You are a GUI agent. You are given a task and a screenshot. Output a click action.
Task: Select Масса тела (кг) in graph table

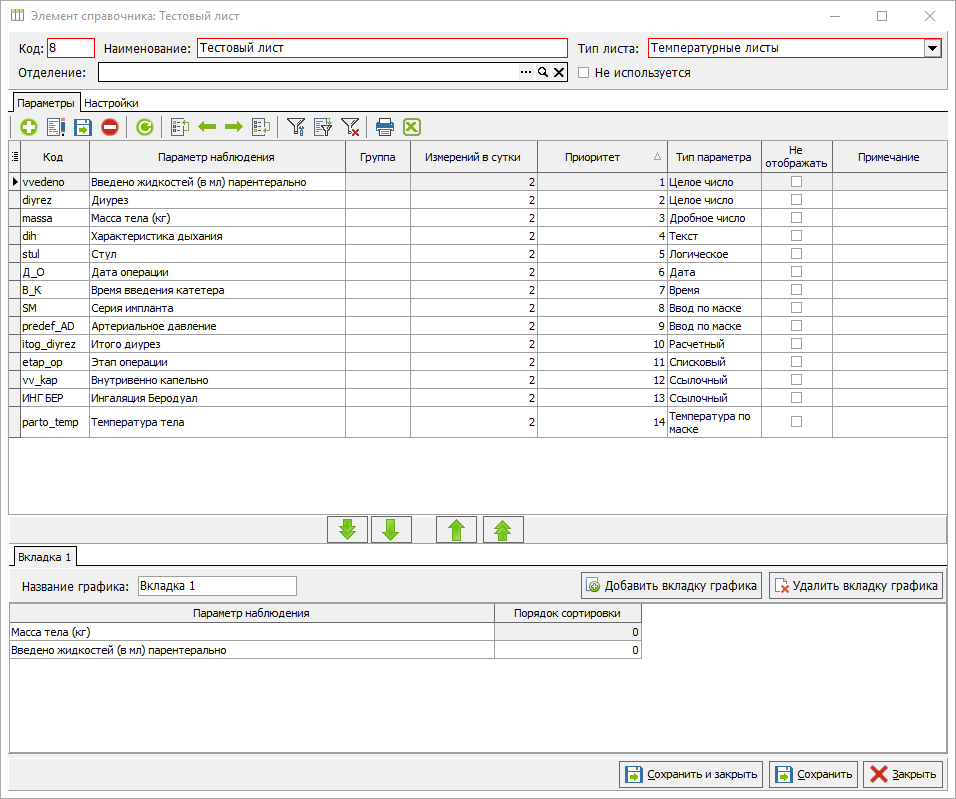coord(252,632)
